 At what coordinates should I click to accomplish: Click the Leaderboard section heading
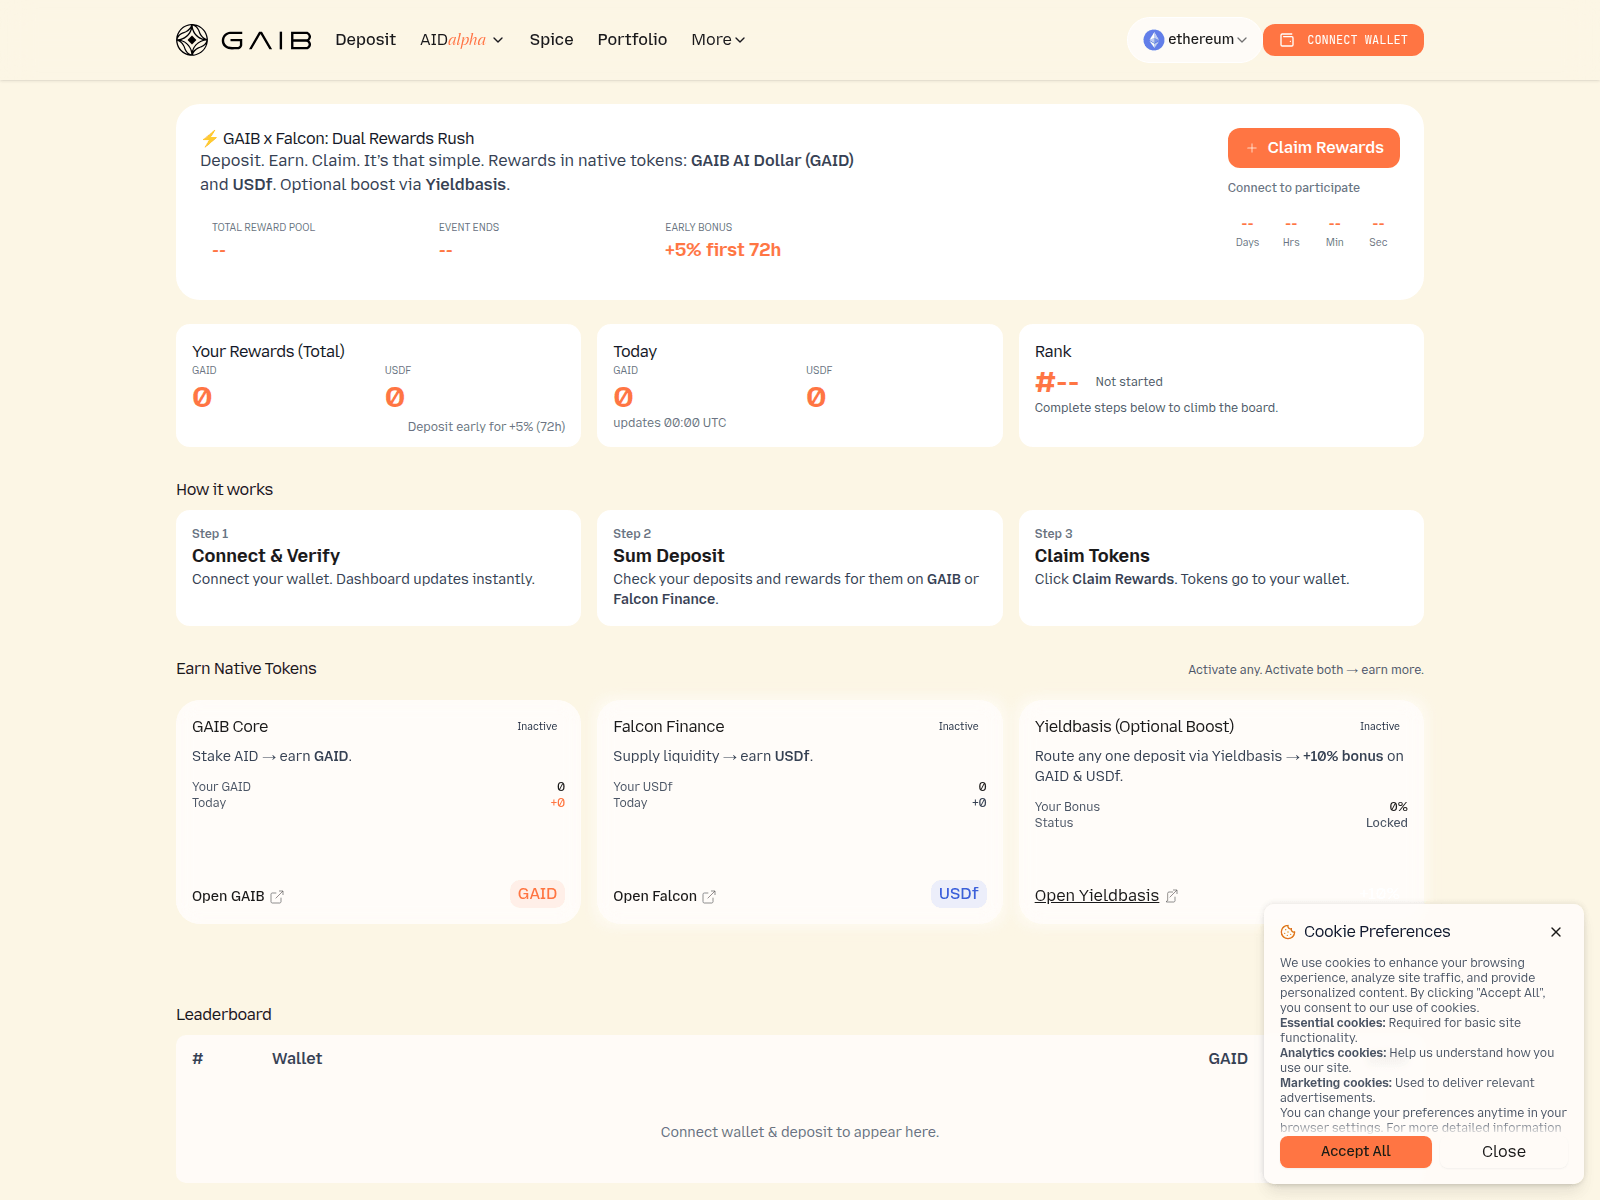[x=224, y=1015]
